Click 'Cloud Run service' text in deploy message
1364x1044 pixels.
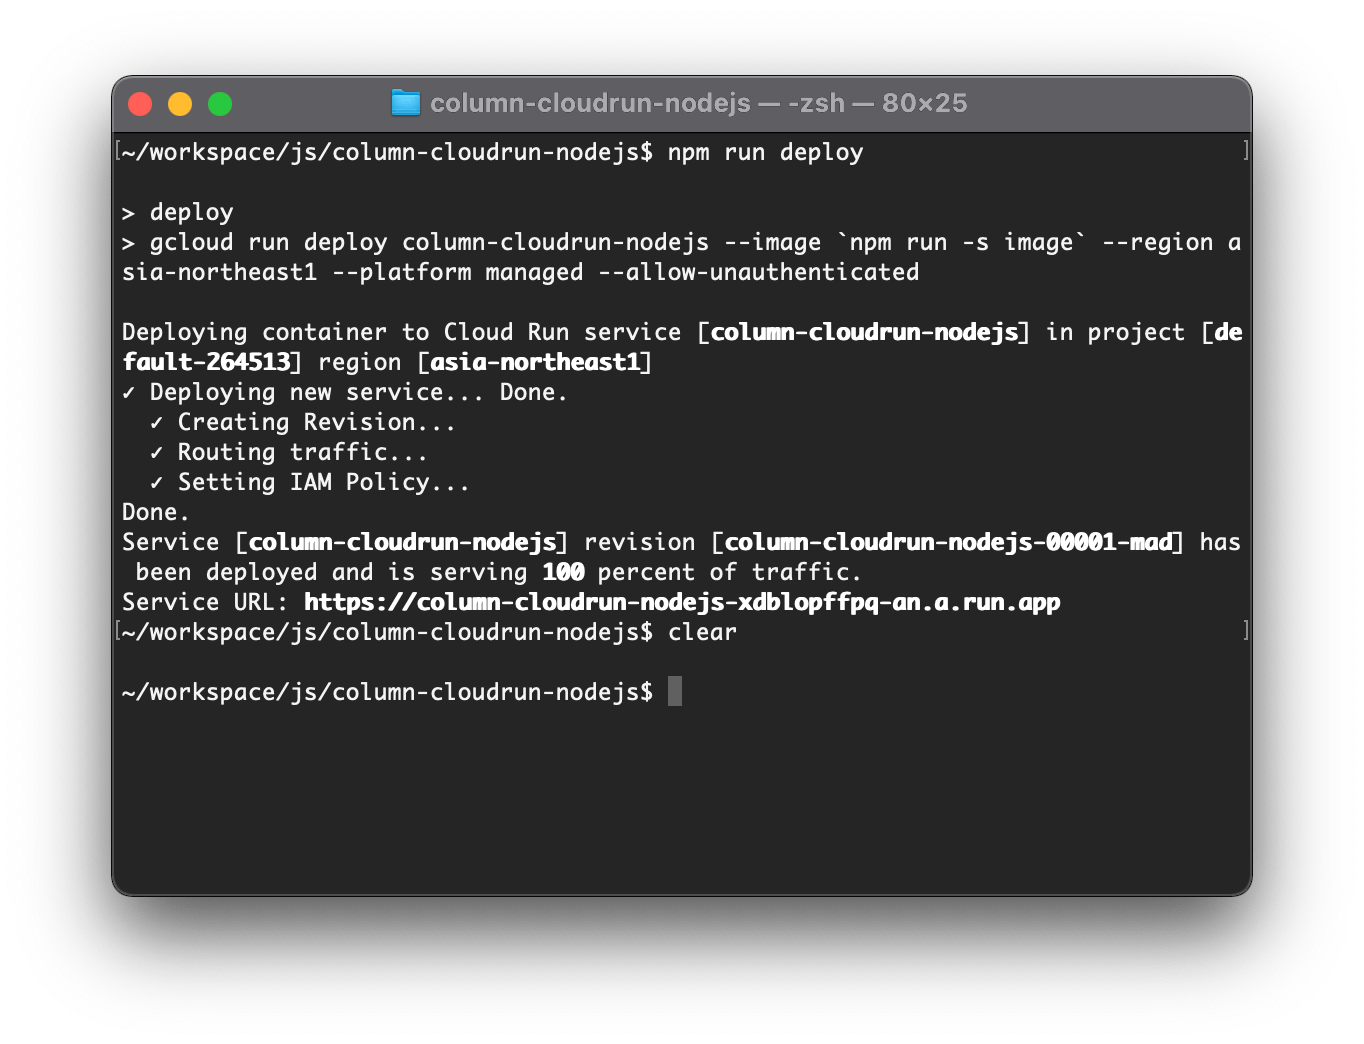tap(563, 332)
